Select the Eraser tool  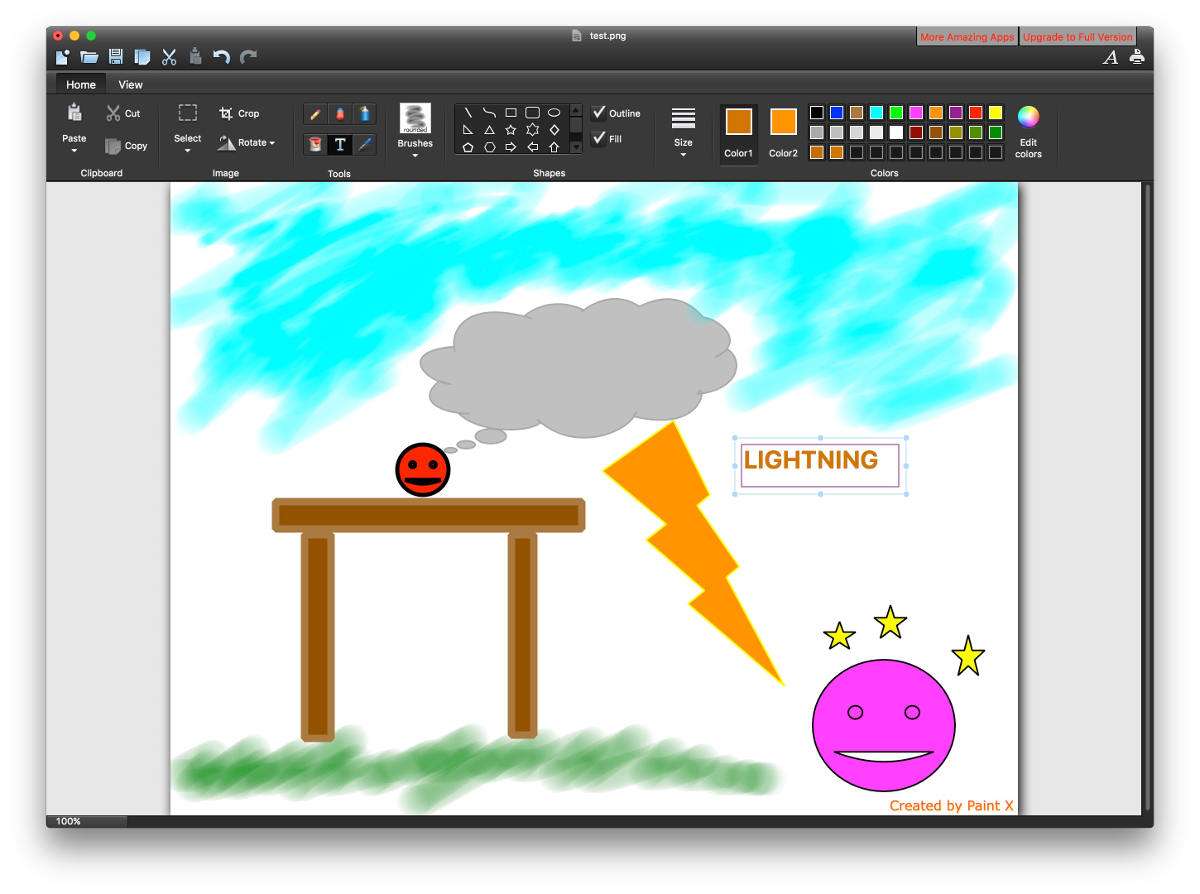340,114
